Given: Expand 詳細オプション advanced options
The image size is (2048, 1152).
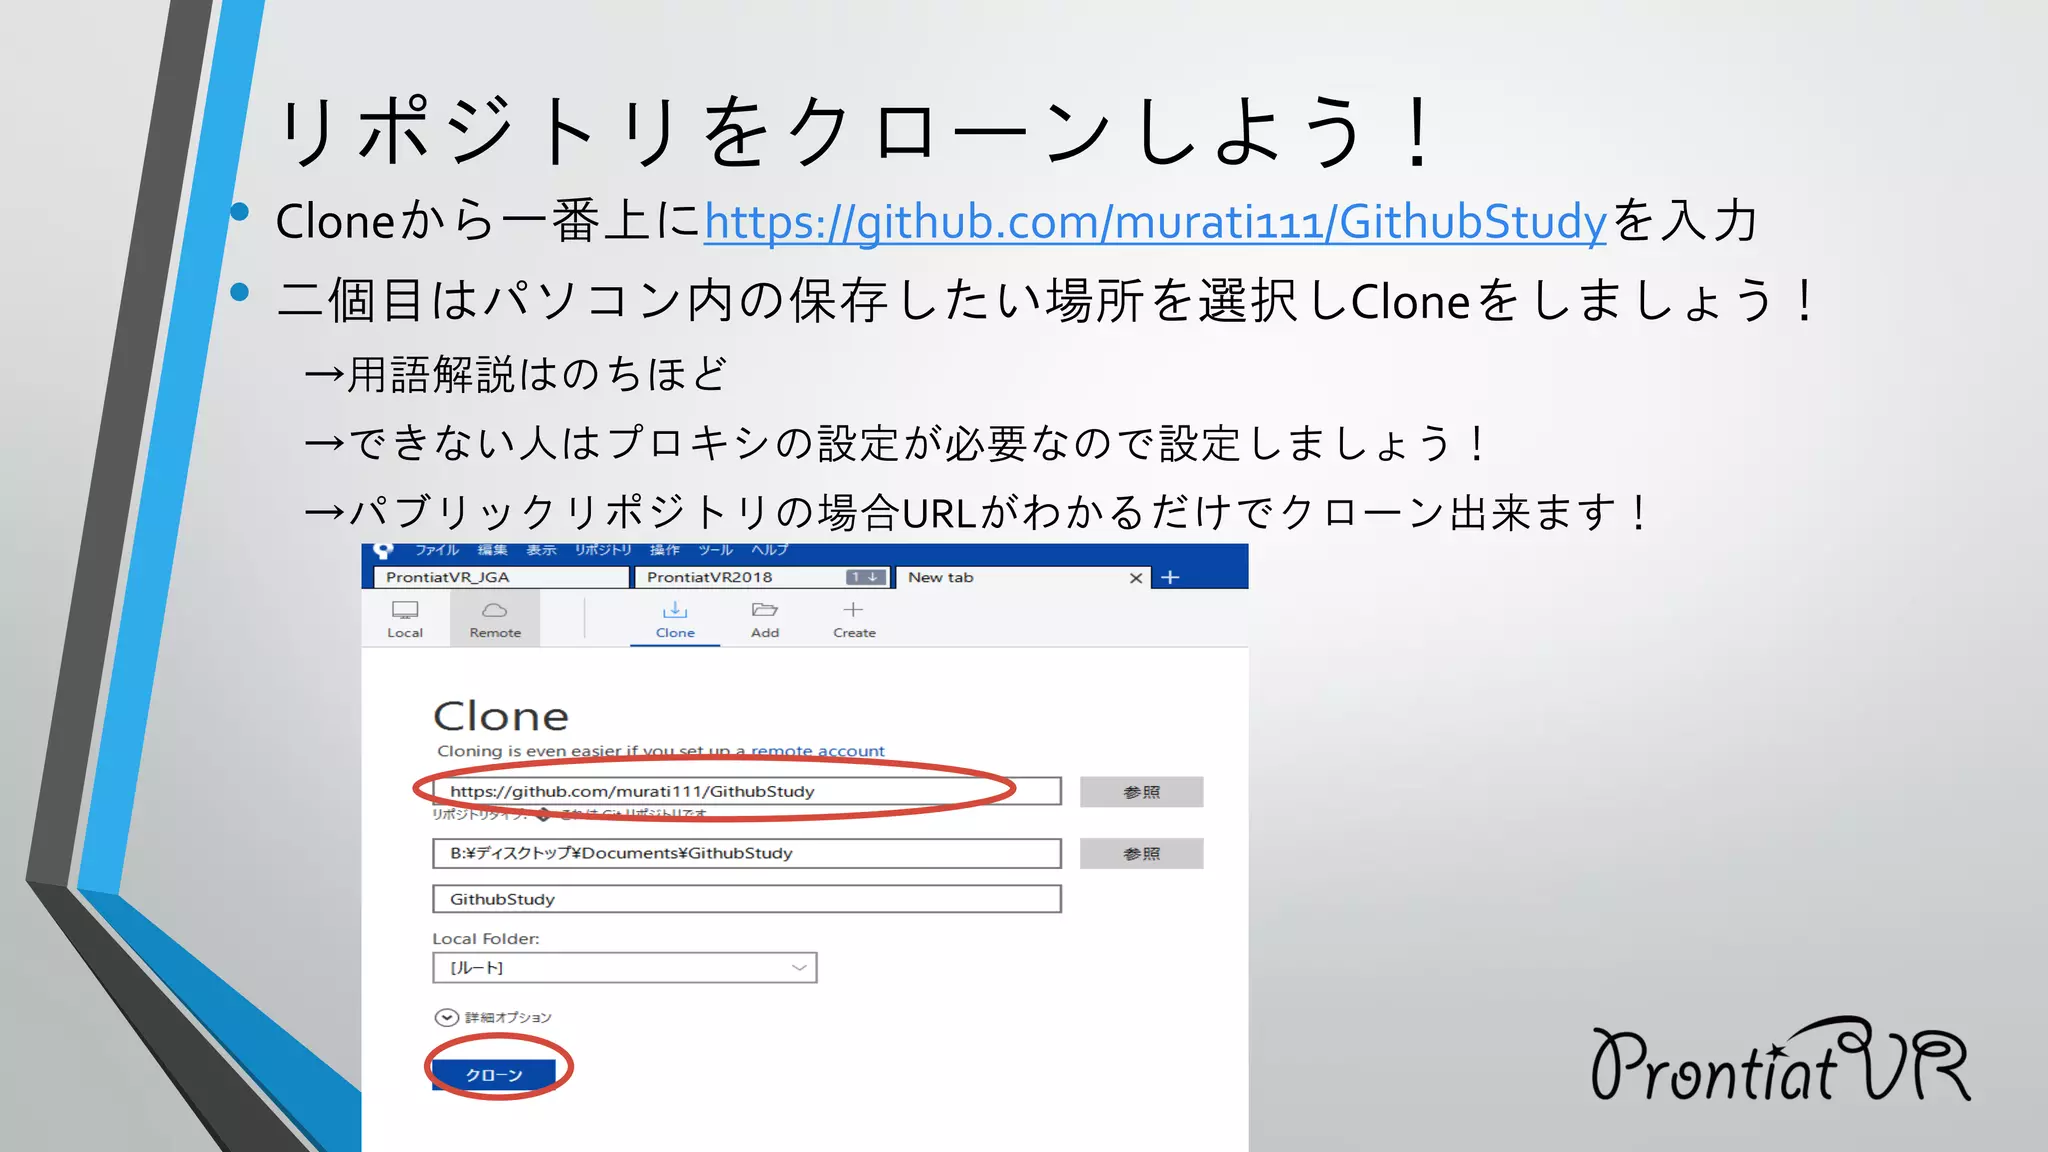Looking at the screenshot, I should coord(494,1017).
